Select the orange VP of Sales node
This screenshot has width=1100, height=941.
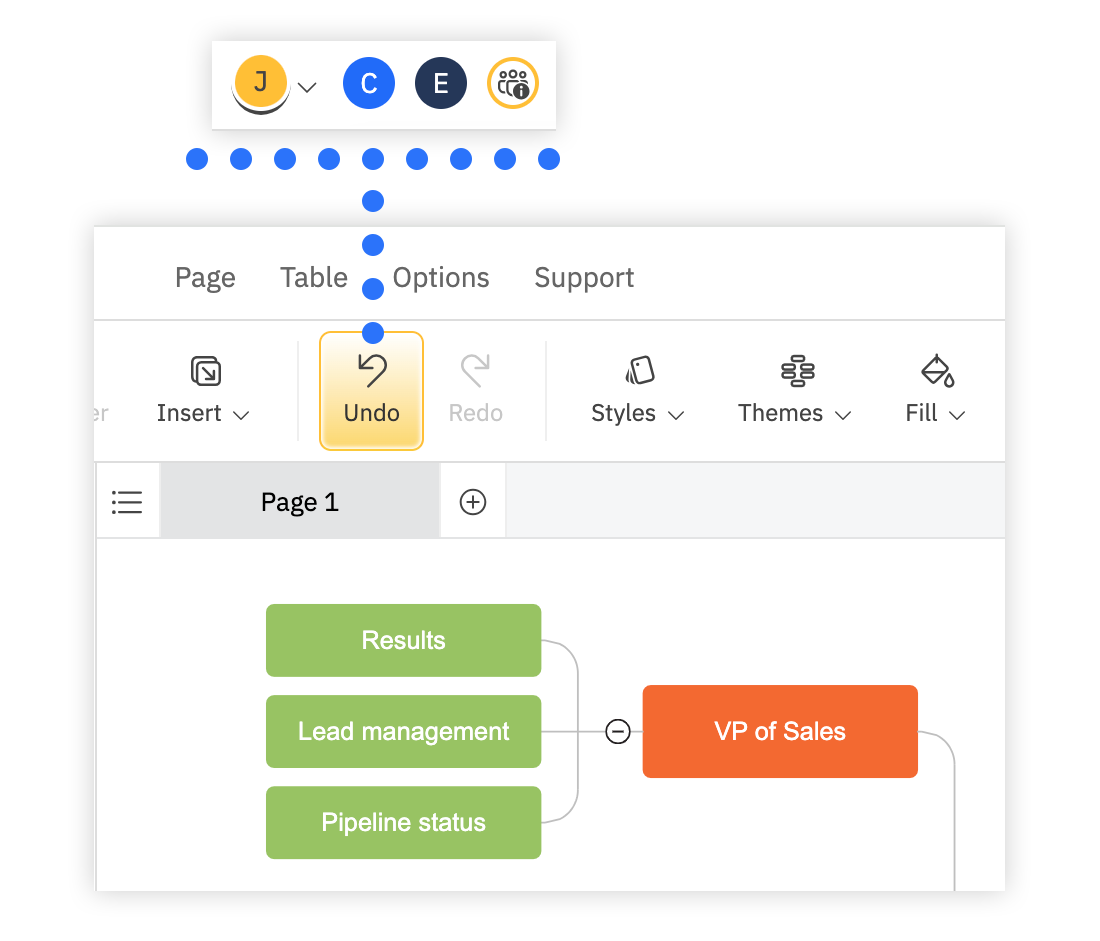pos(780,731)
